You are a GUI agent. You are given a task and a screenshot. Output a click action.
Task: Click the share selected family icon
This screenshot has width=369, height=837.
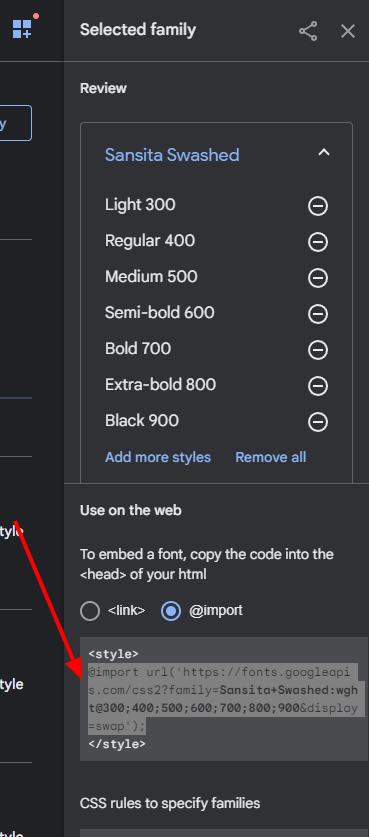(x=308, y=31)
